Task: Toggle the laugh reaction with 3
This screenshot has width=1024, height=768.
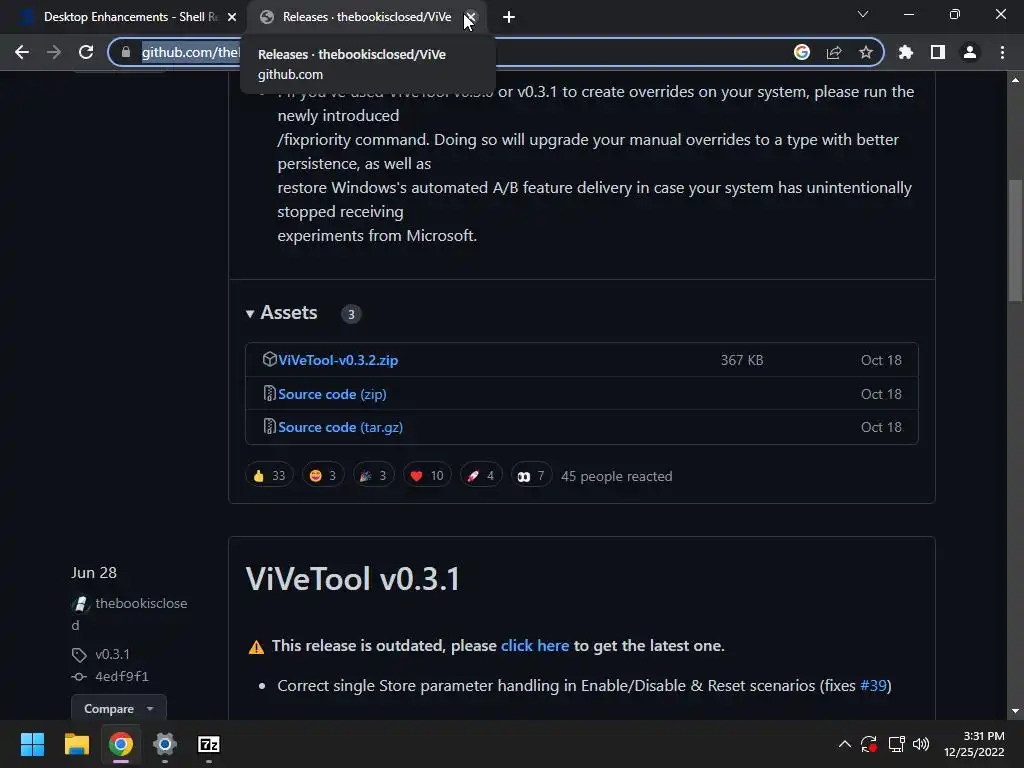Action: [x=323, y=475]
